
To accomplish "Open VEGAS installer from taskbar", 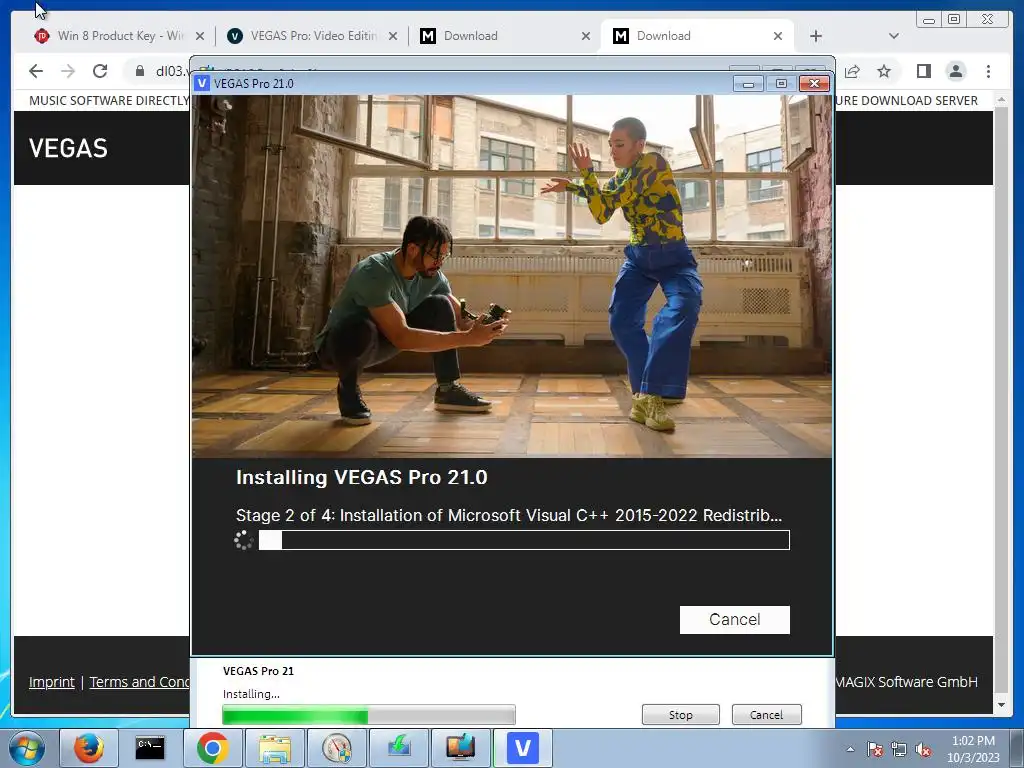I will pyautogui.click(x=522, y=748).
